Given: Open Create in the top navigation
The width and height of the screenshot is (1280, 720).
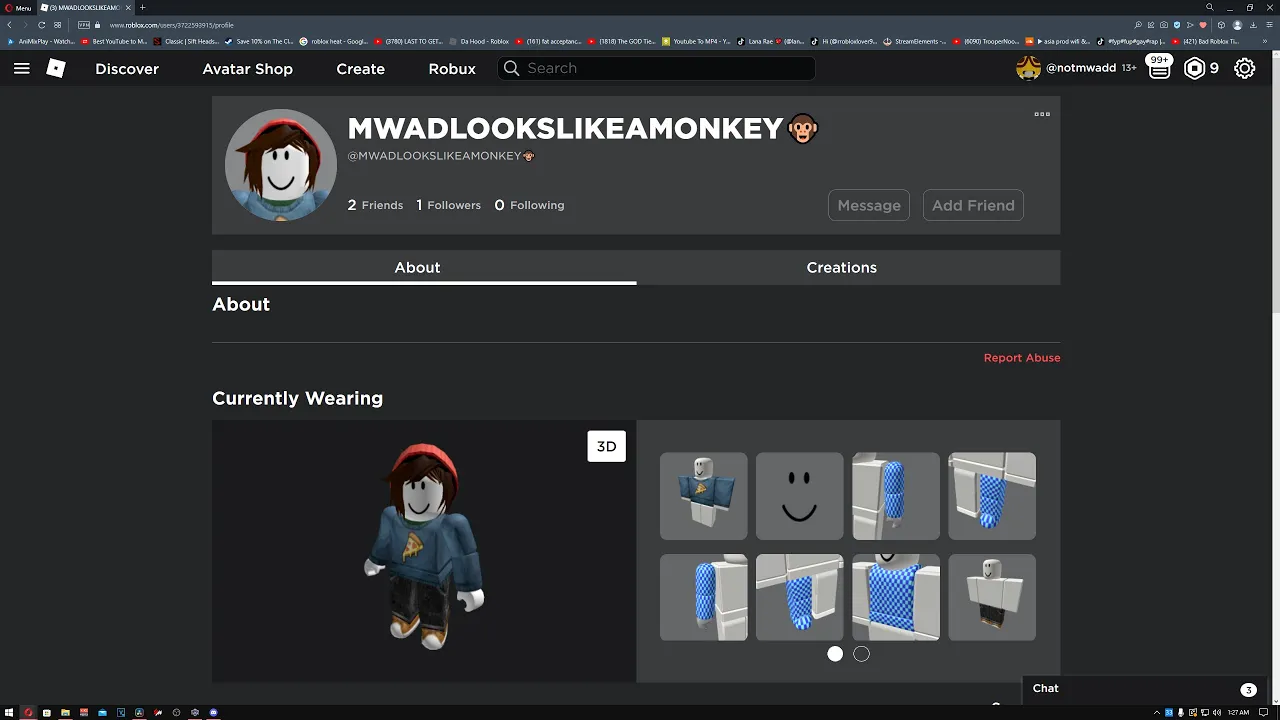Looking at the screenshot, I should point(360,68).
